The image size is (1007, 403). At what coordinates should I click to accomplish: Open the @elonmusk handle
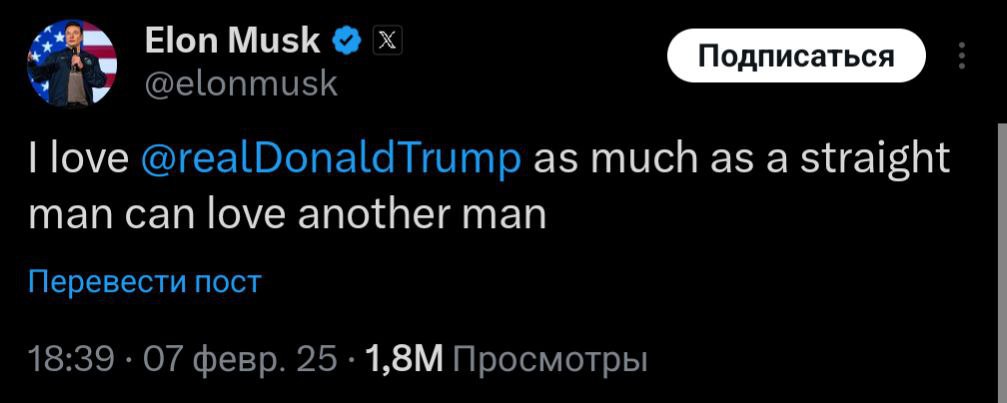(241, 83)
